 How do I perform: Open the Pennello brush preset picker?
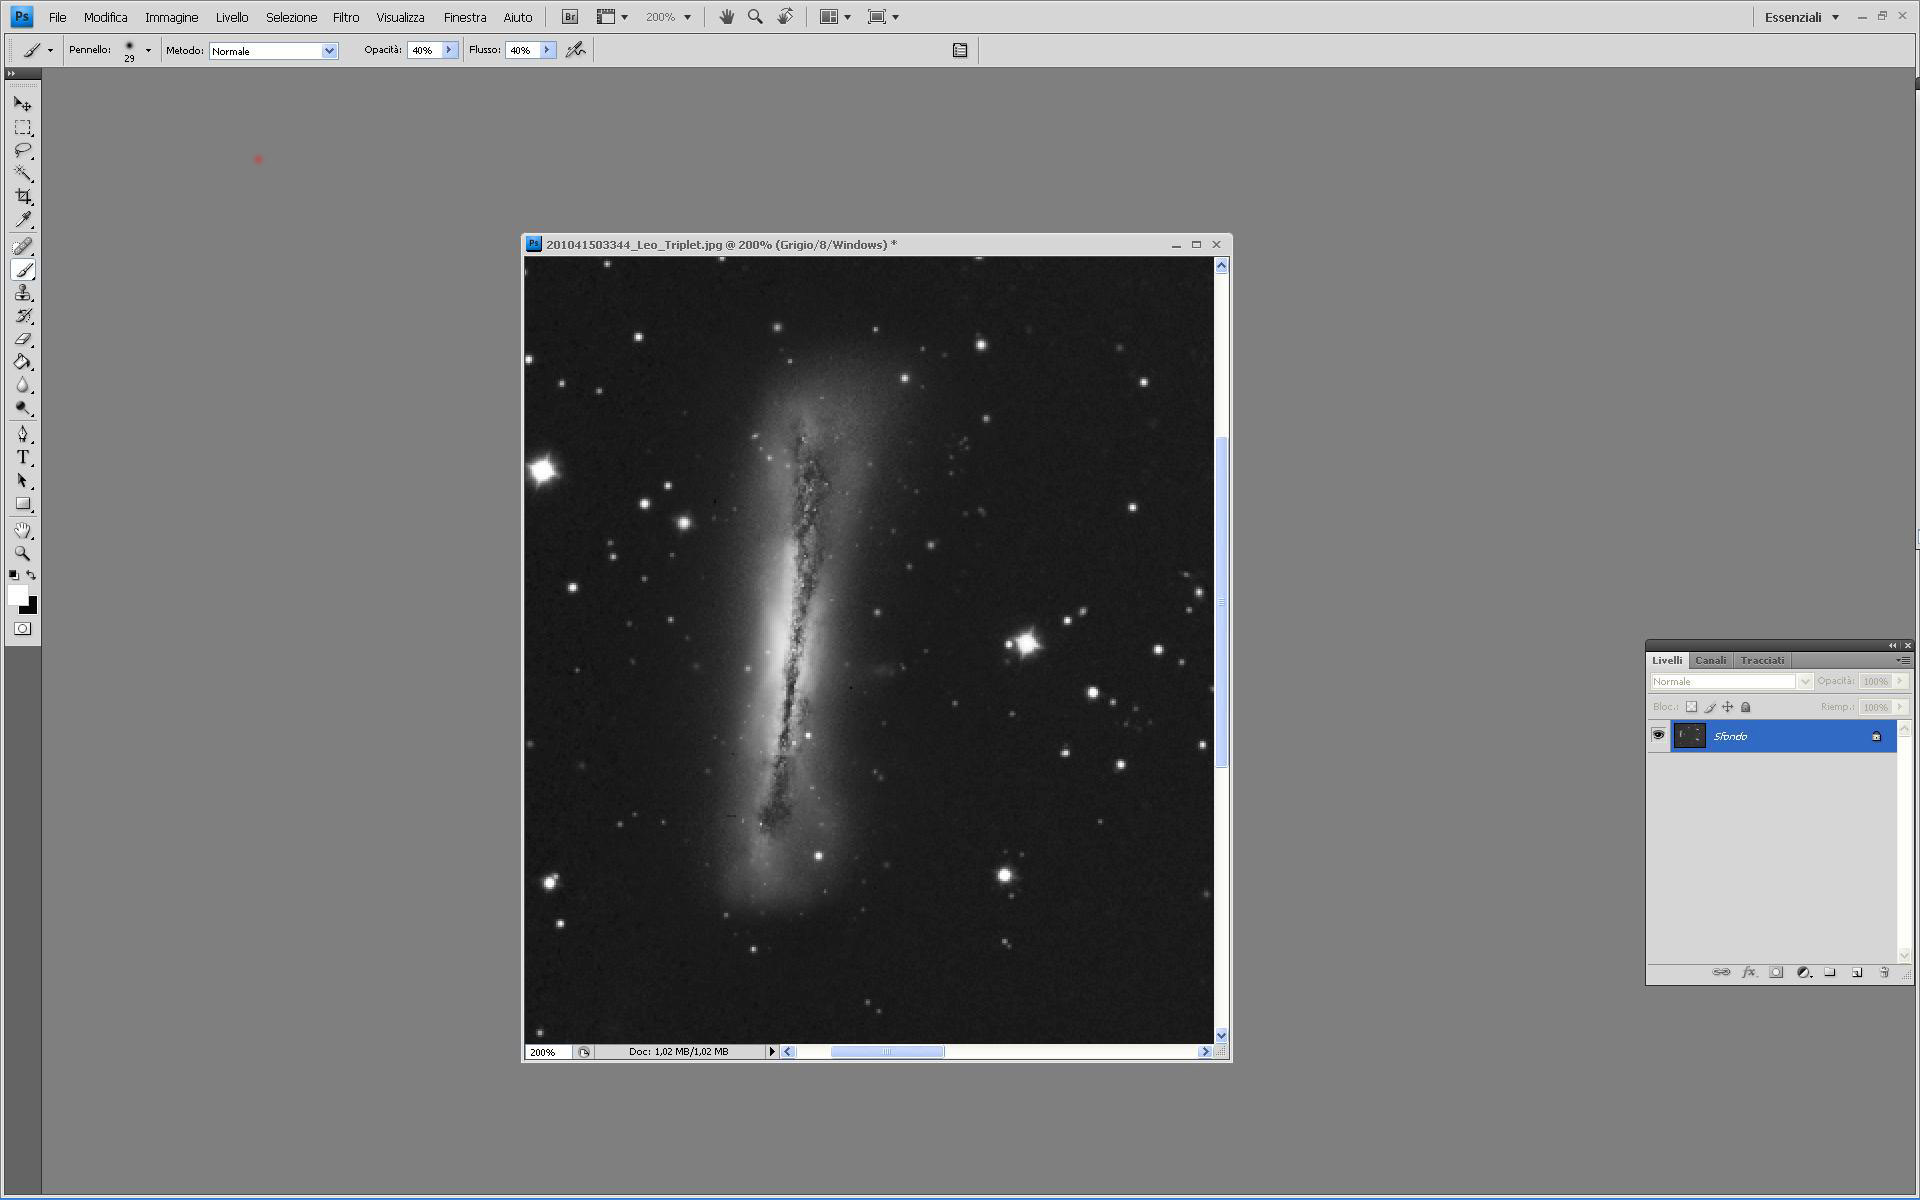tap(148, 50)
